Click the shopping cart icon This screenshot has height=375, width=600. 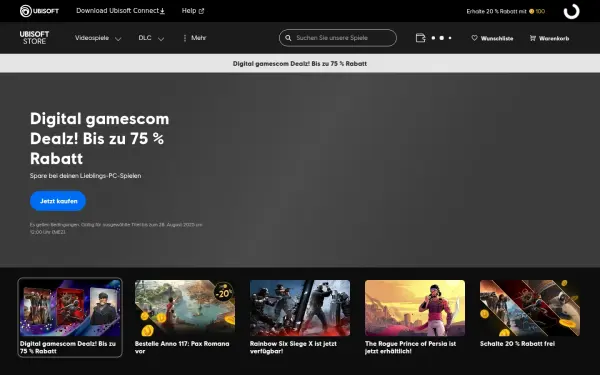pos(533,38)
